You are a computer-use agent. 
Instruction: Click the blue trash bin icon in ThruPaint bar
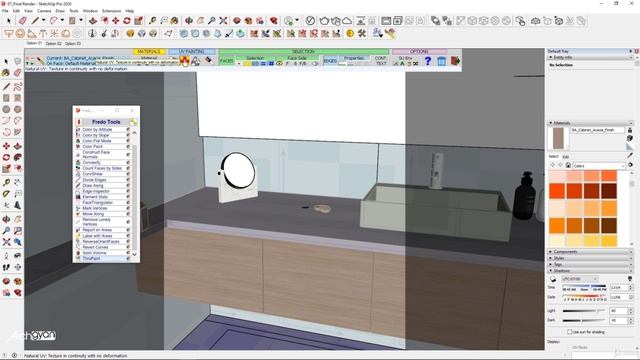click(x=441, y=61)
